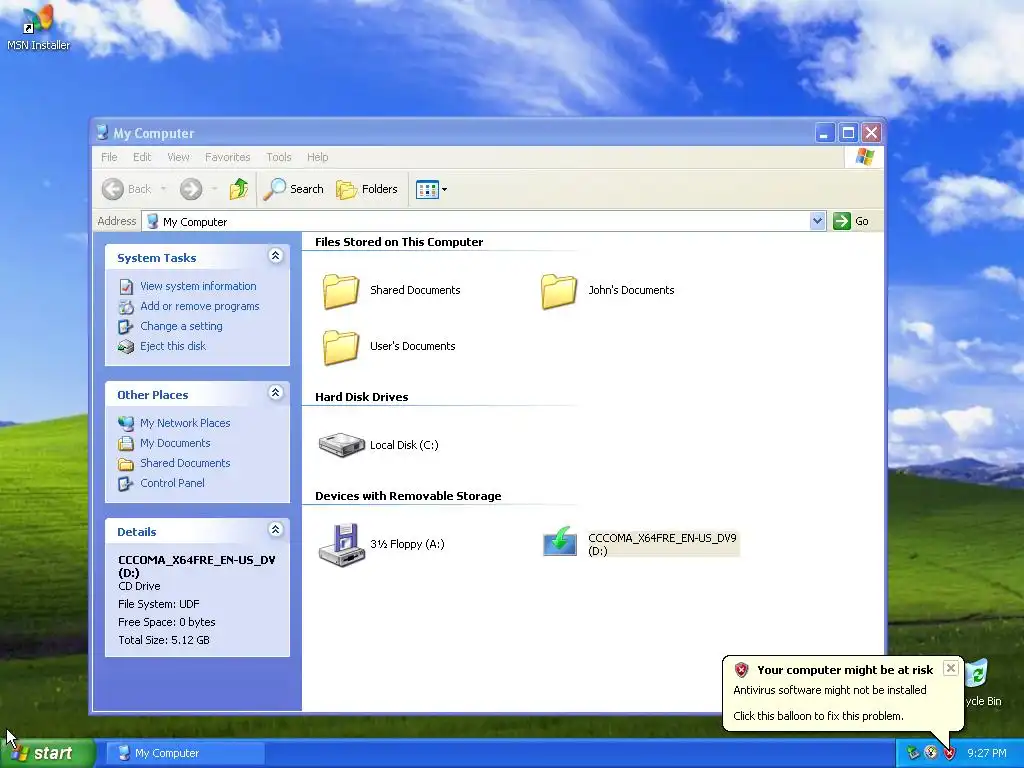The image size is (1024, 768).
Task: Click the Forward arrow toolbar button
Action: (x=191, y=189)
